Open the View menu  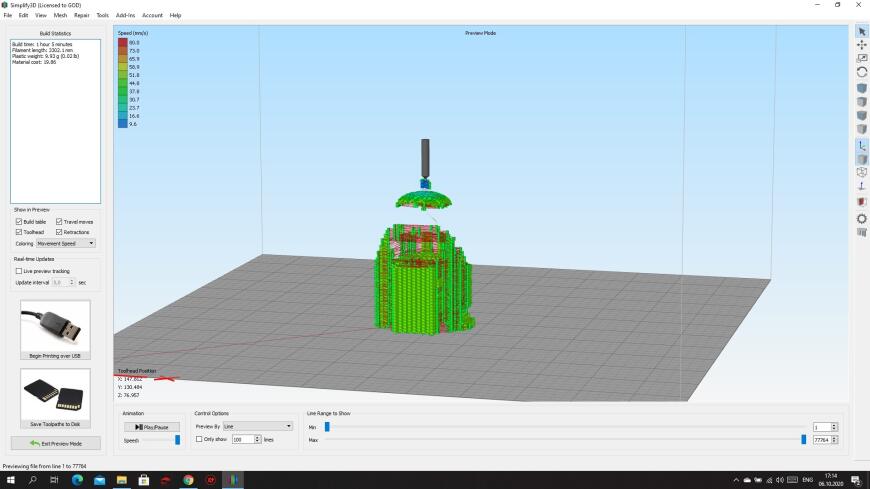click(41, 16)
